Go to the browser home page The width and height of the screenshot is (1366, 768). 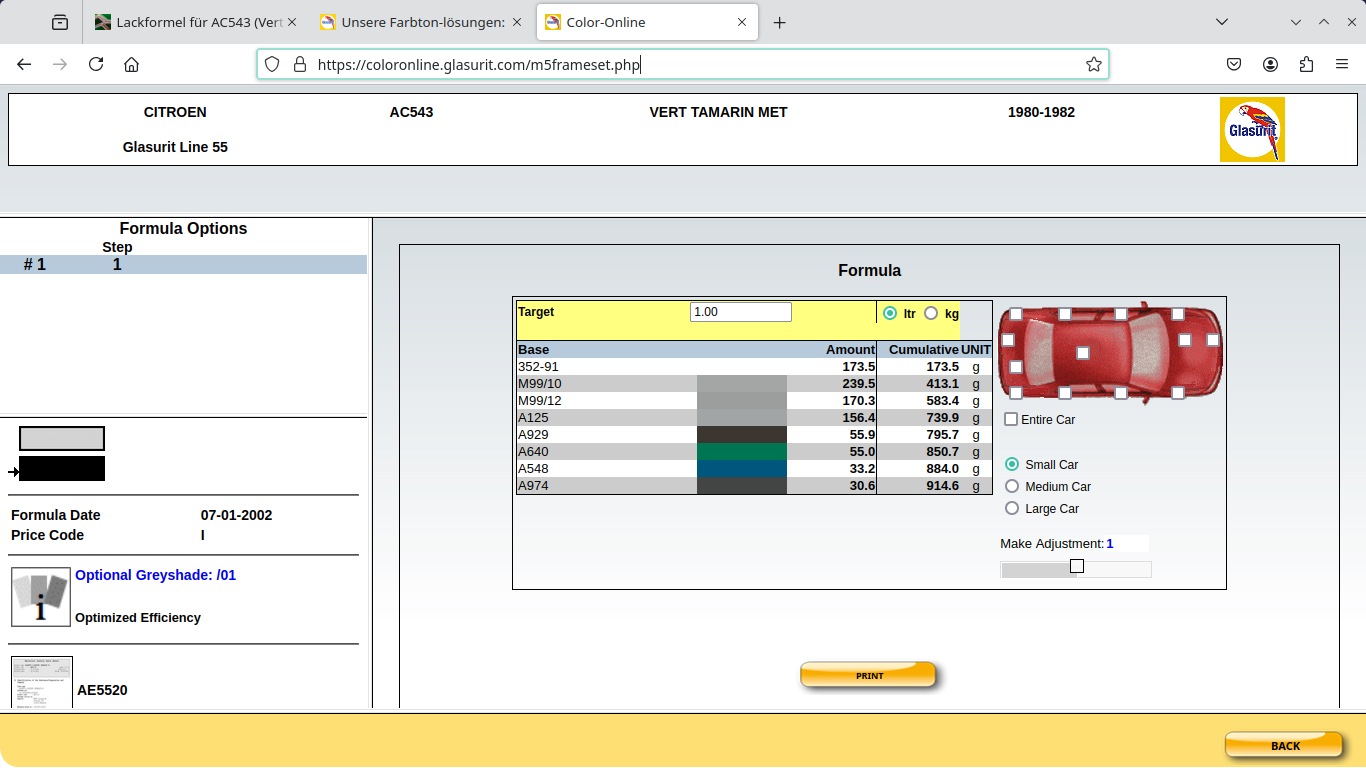(131, 64)
